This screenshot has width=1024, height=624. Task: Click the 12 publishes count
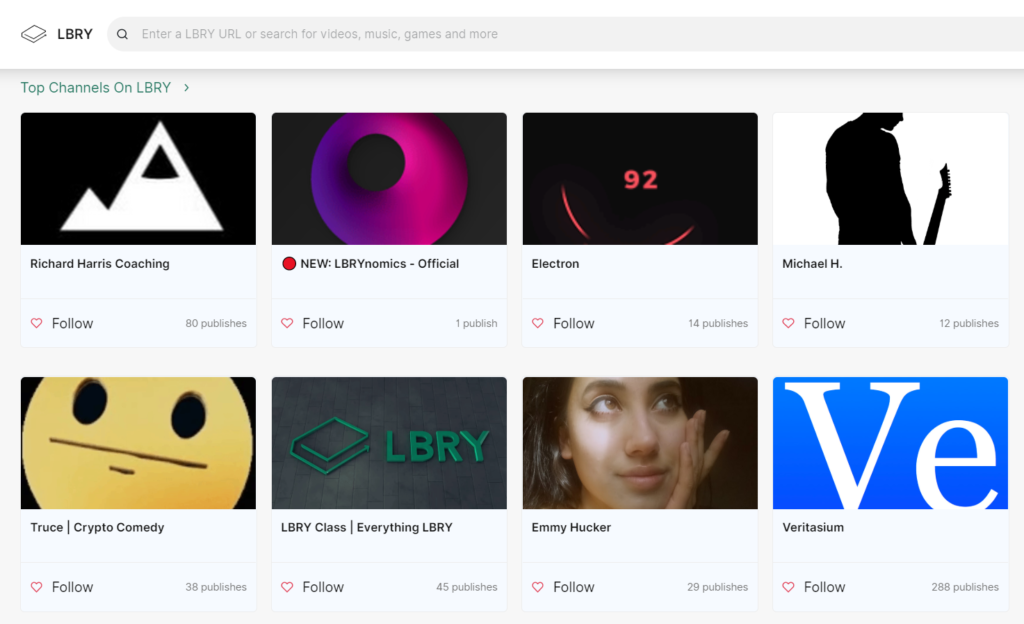click(969, 323)
